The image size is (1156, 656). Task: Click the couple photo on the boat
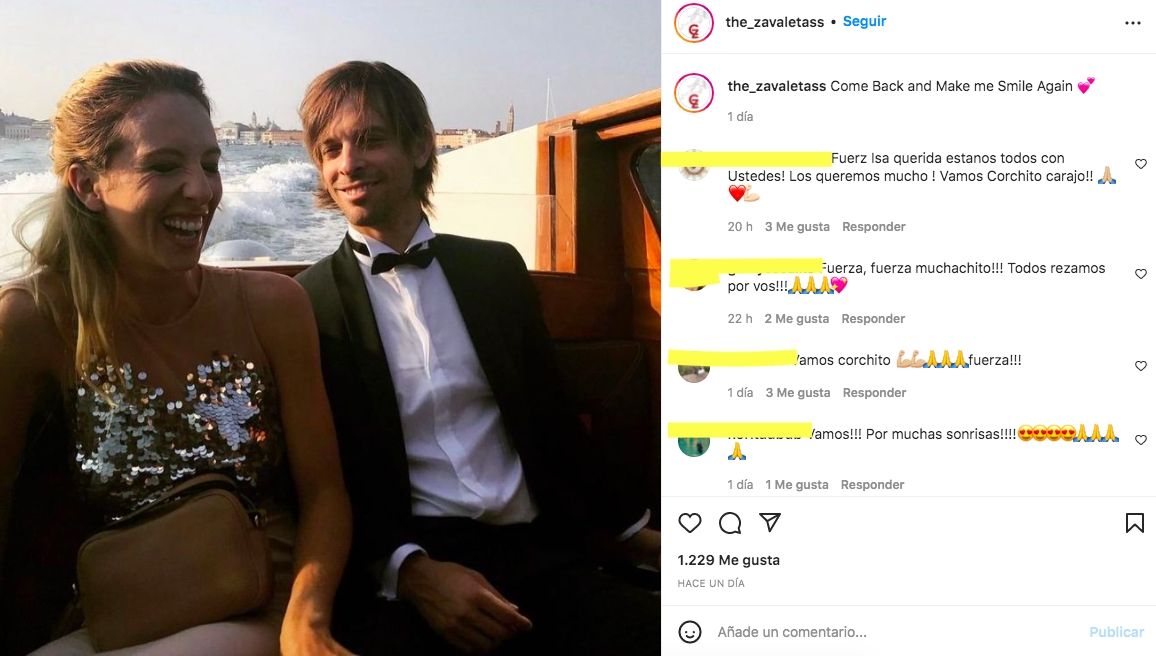330,328
